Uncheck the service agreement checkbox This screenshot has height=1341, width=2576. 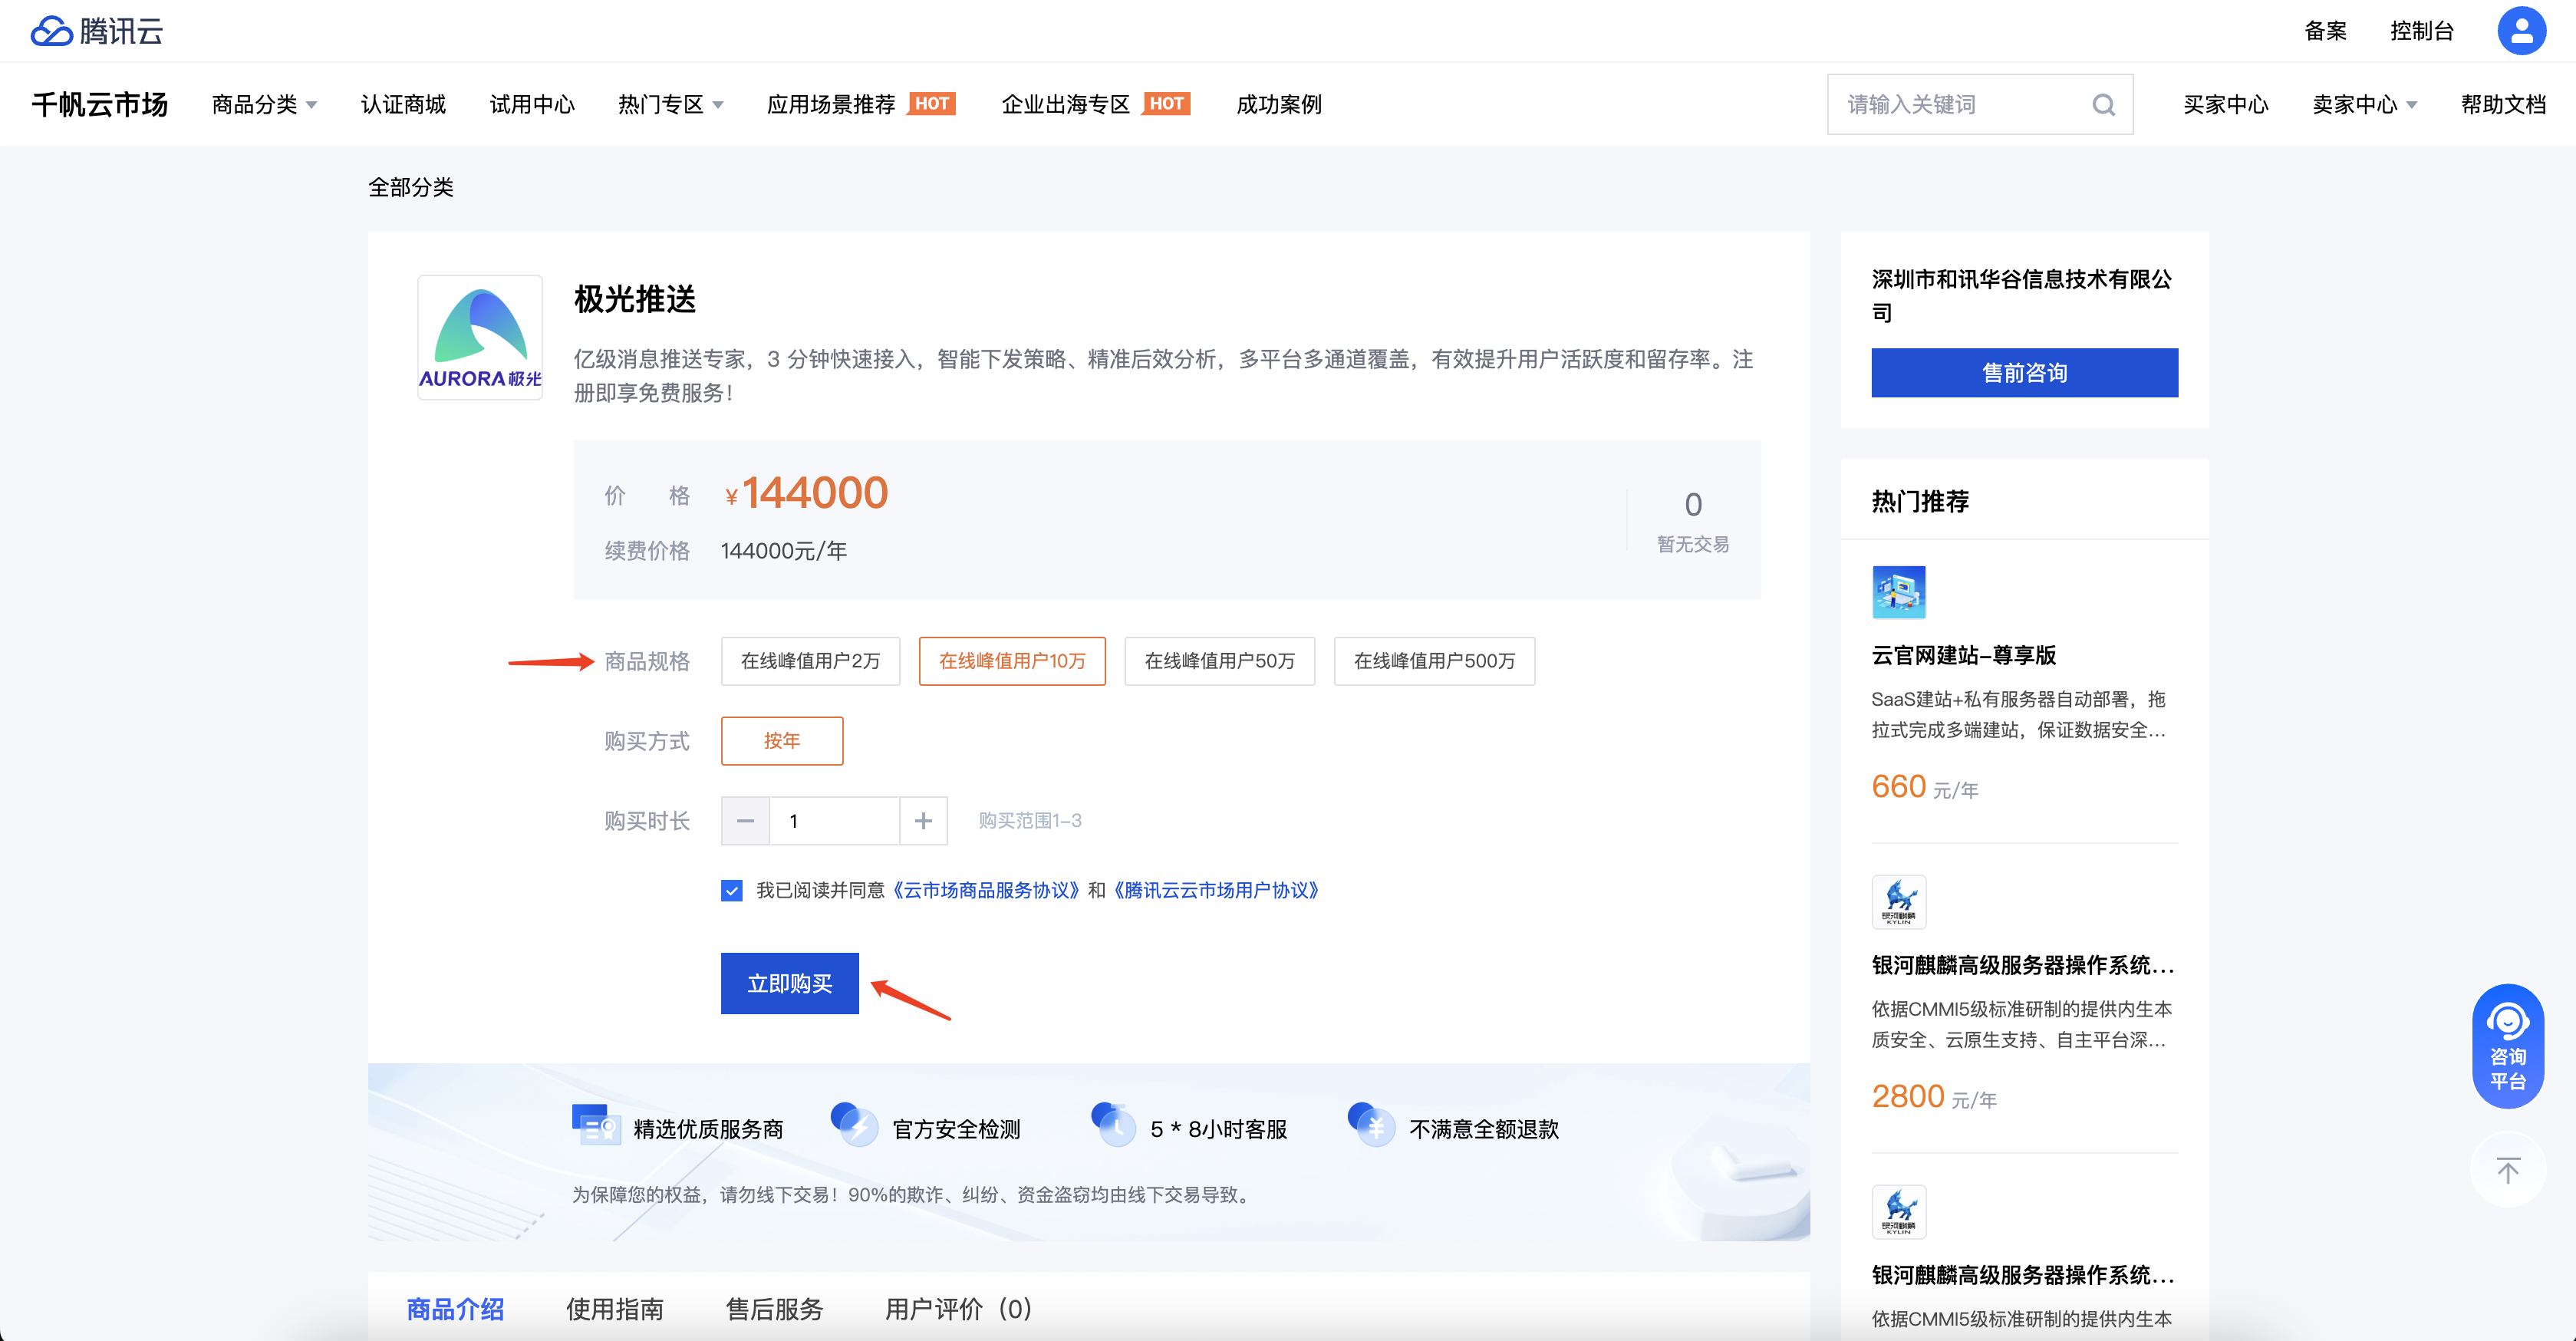[x=732, y=891]
